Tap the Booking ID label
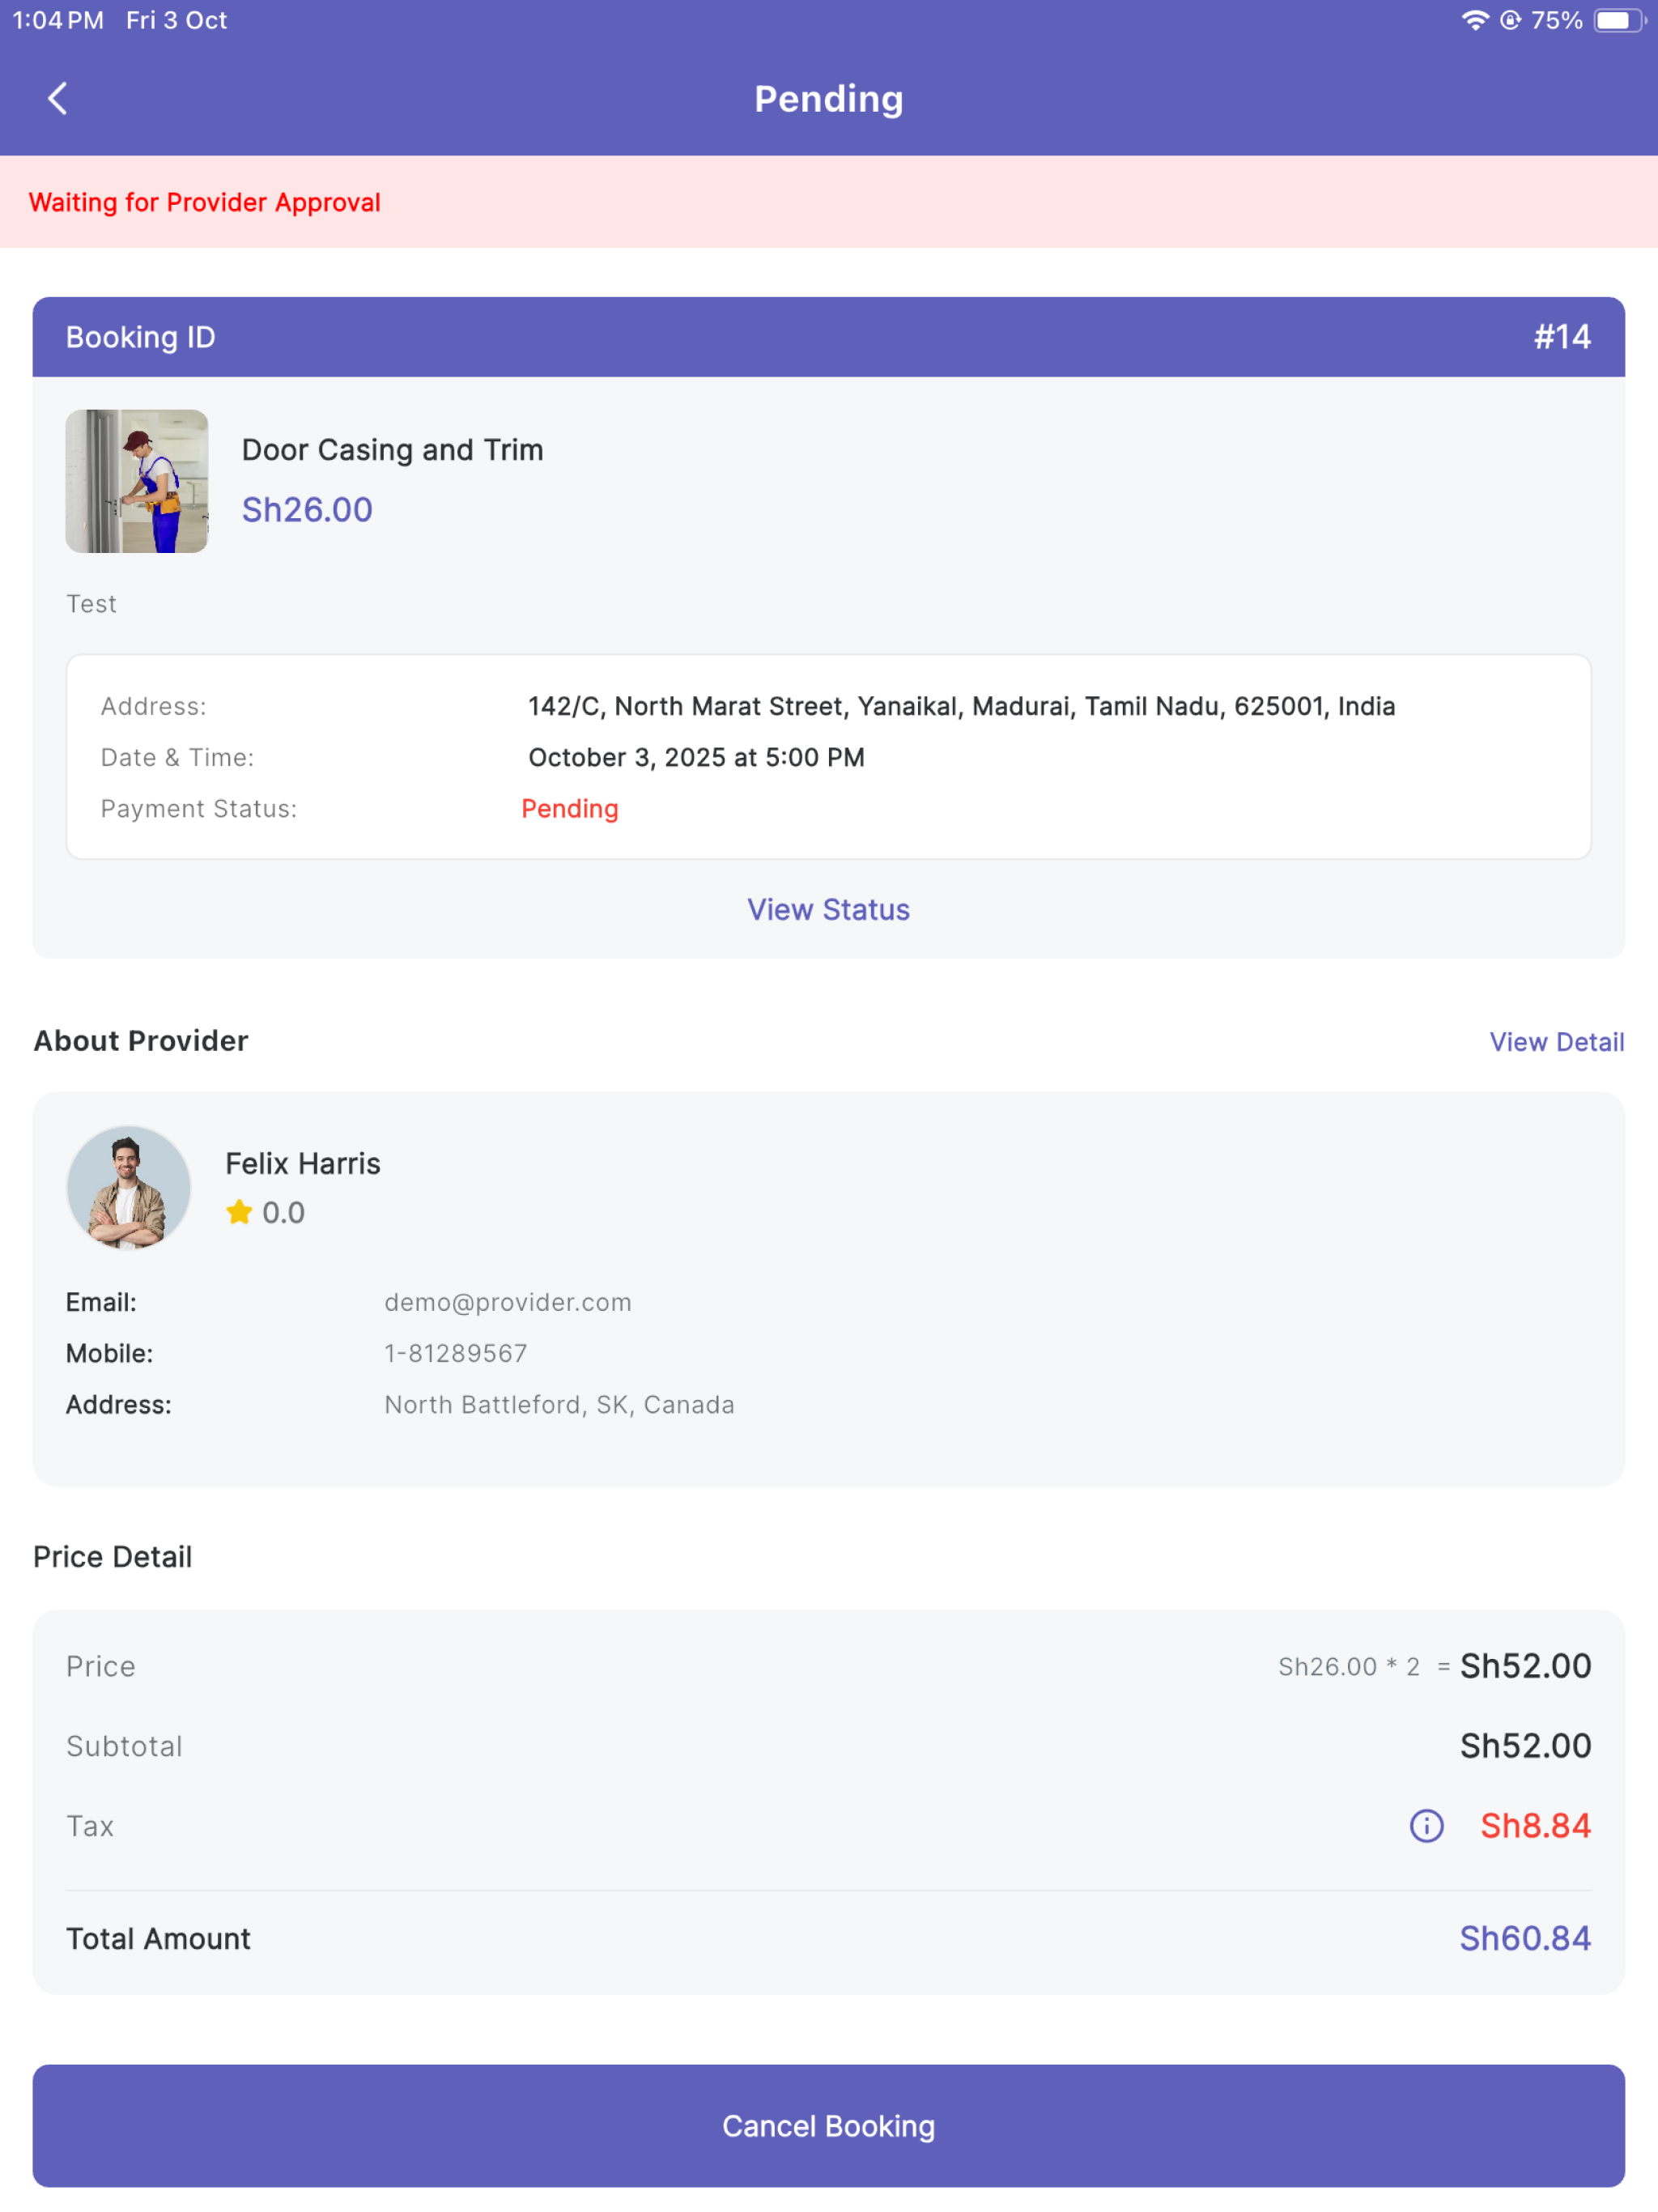 click(141, 337)
